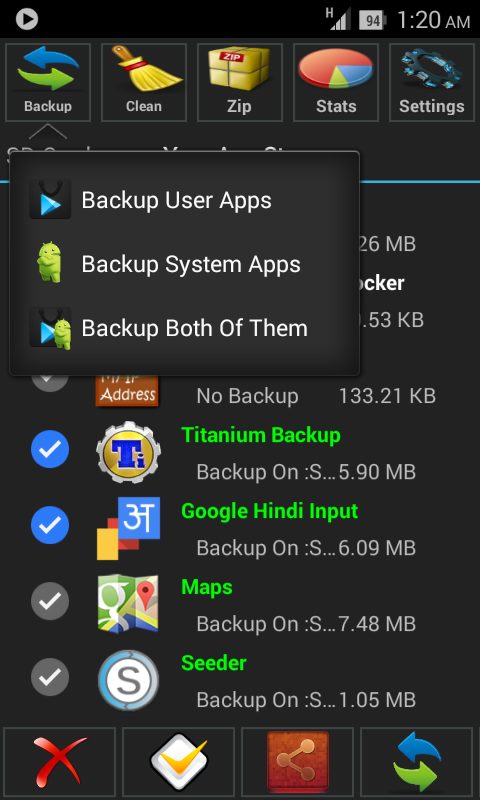480x800 pixels.
Task: Open the play icon notification in status bar
Action: (27, 19)
